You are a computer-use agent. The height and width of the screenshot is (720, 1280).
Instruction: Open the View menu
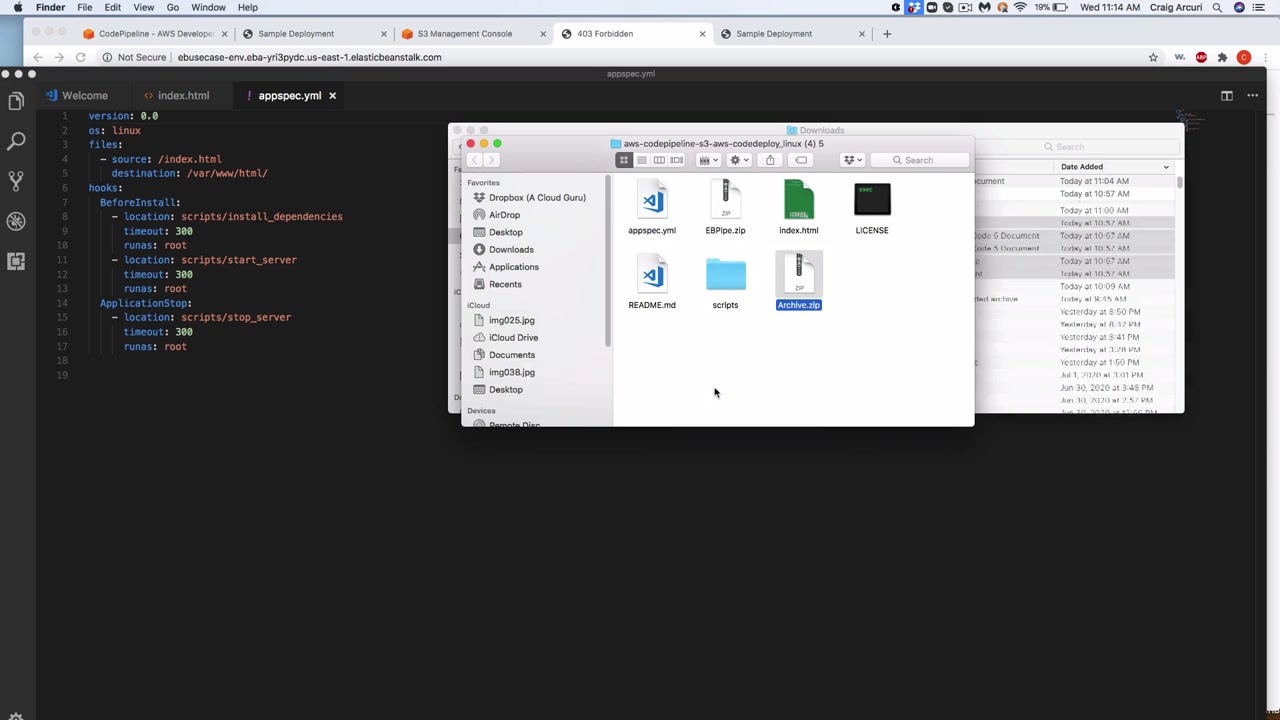coord(144,7)
